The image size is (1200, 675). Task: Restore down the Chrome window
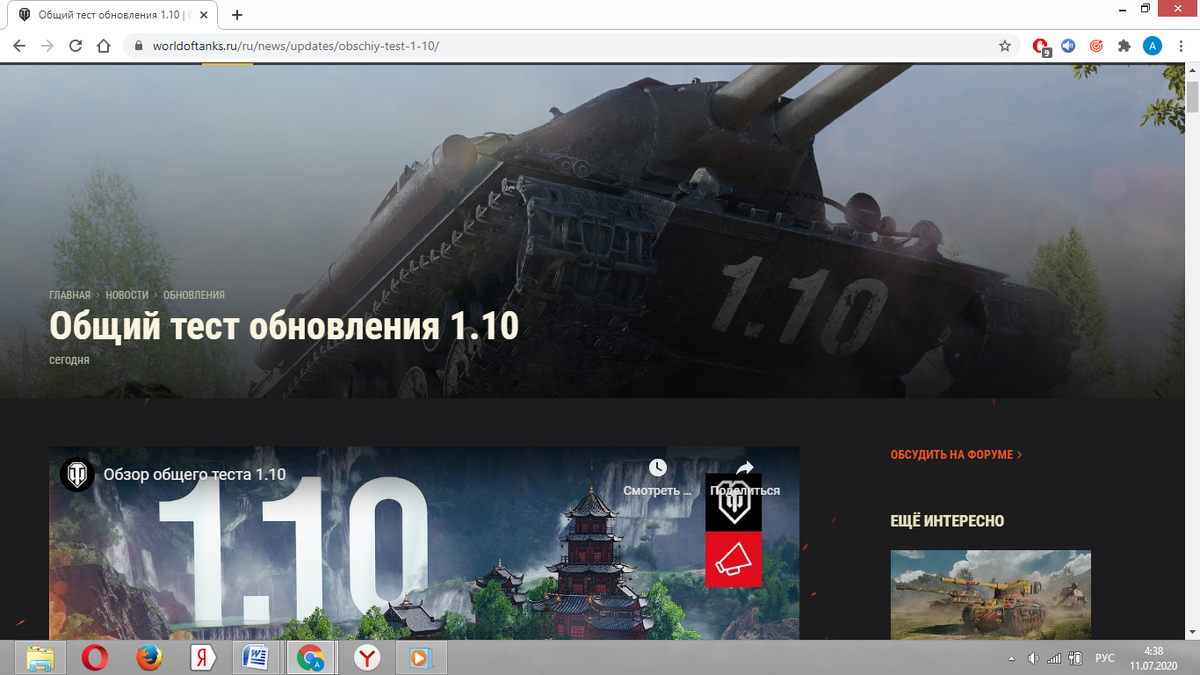tap(1145, 8)
